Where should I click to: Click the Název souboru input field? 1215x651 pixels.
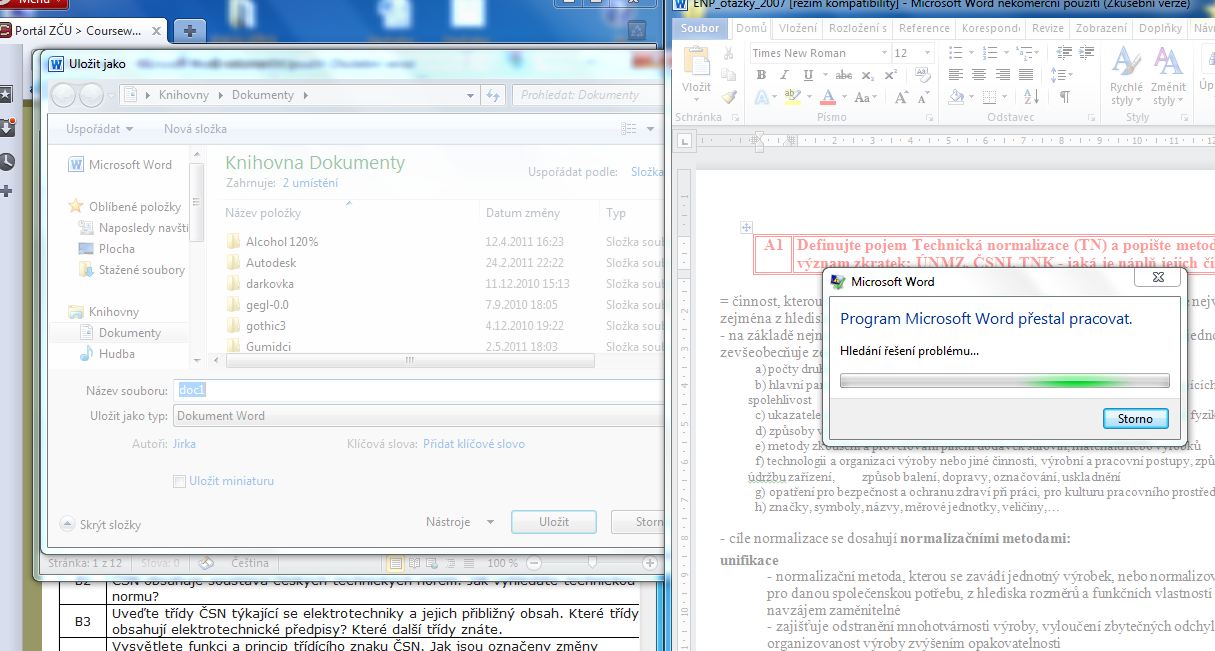pyautogui.click(x=418, y=391)
